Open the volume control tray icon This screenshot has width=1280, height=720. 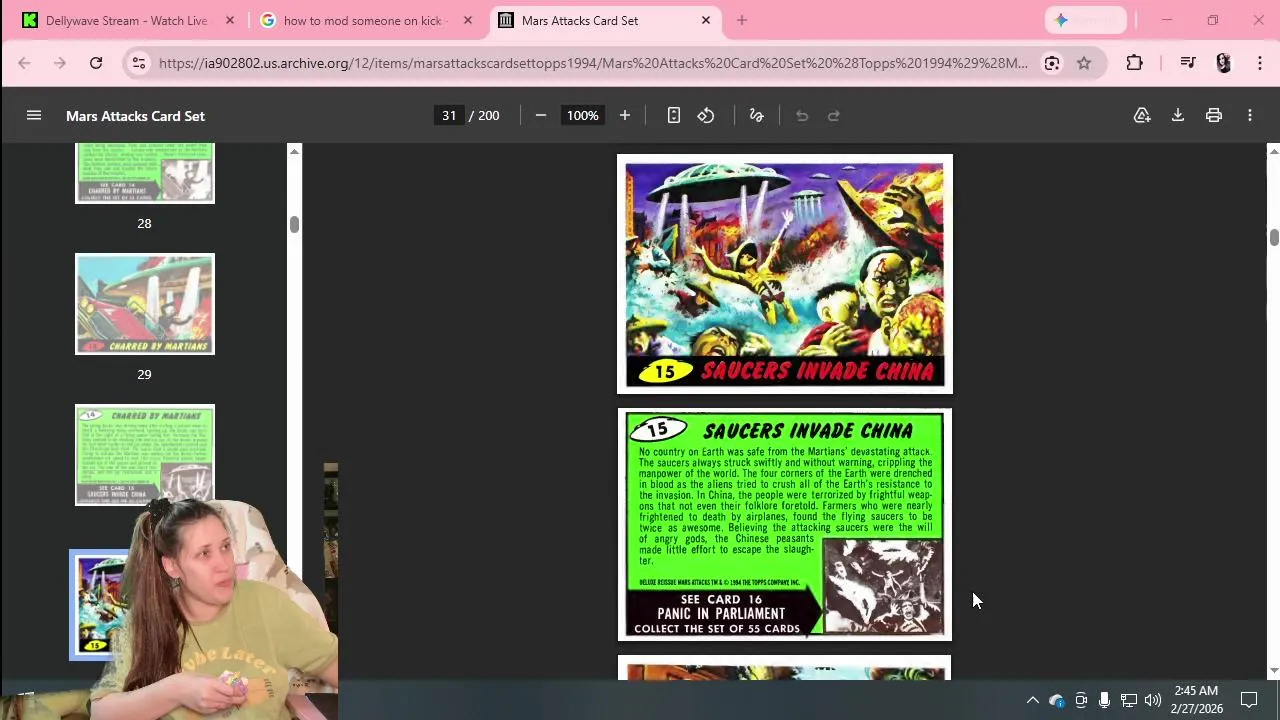pyautogui.click(x=1153, y=700)
